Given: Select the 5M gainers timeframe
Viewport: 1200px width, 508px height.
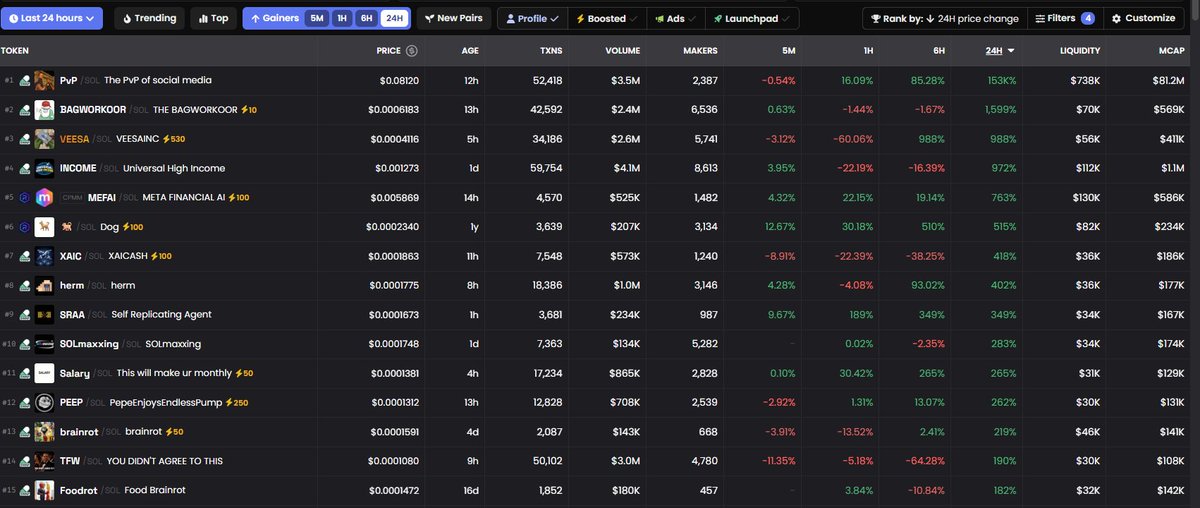Looking at the screenshot, I should coord(316,18).
